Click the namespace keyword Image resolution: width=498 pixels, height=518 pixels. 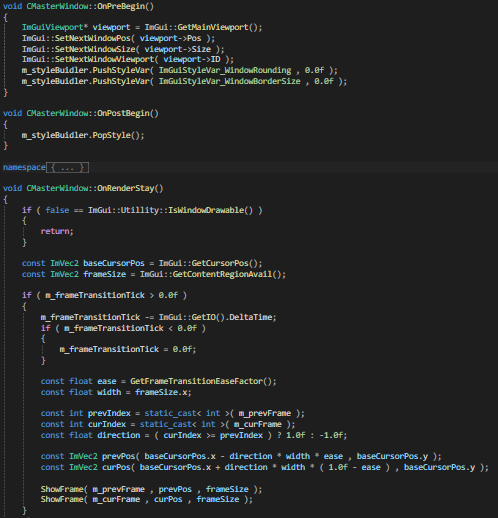(24, 167)
